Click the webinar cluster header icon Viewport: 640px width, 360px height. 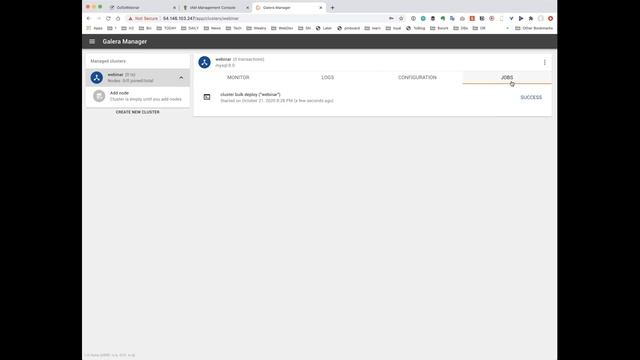click(204, 62)
